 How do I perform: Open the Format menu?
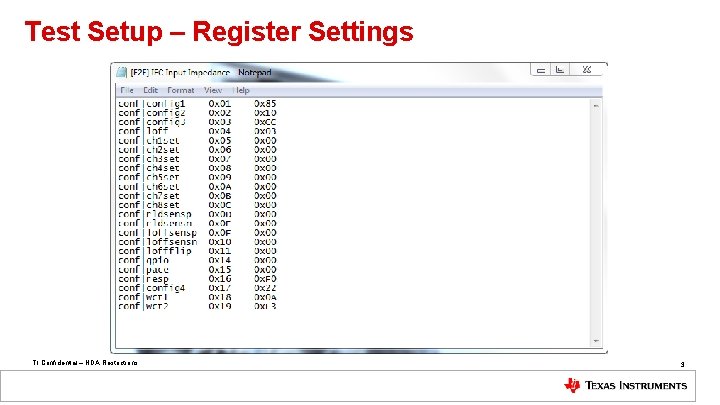click(180, 90)
